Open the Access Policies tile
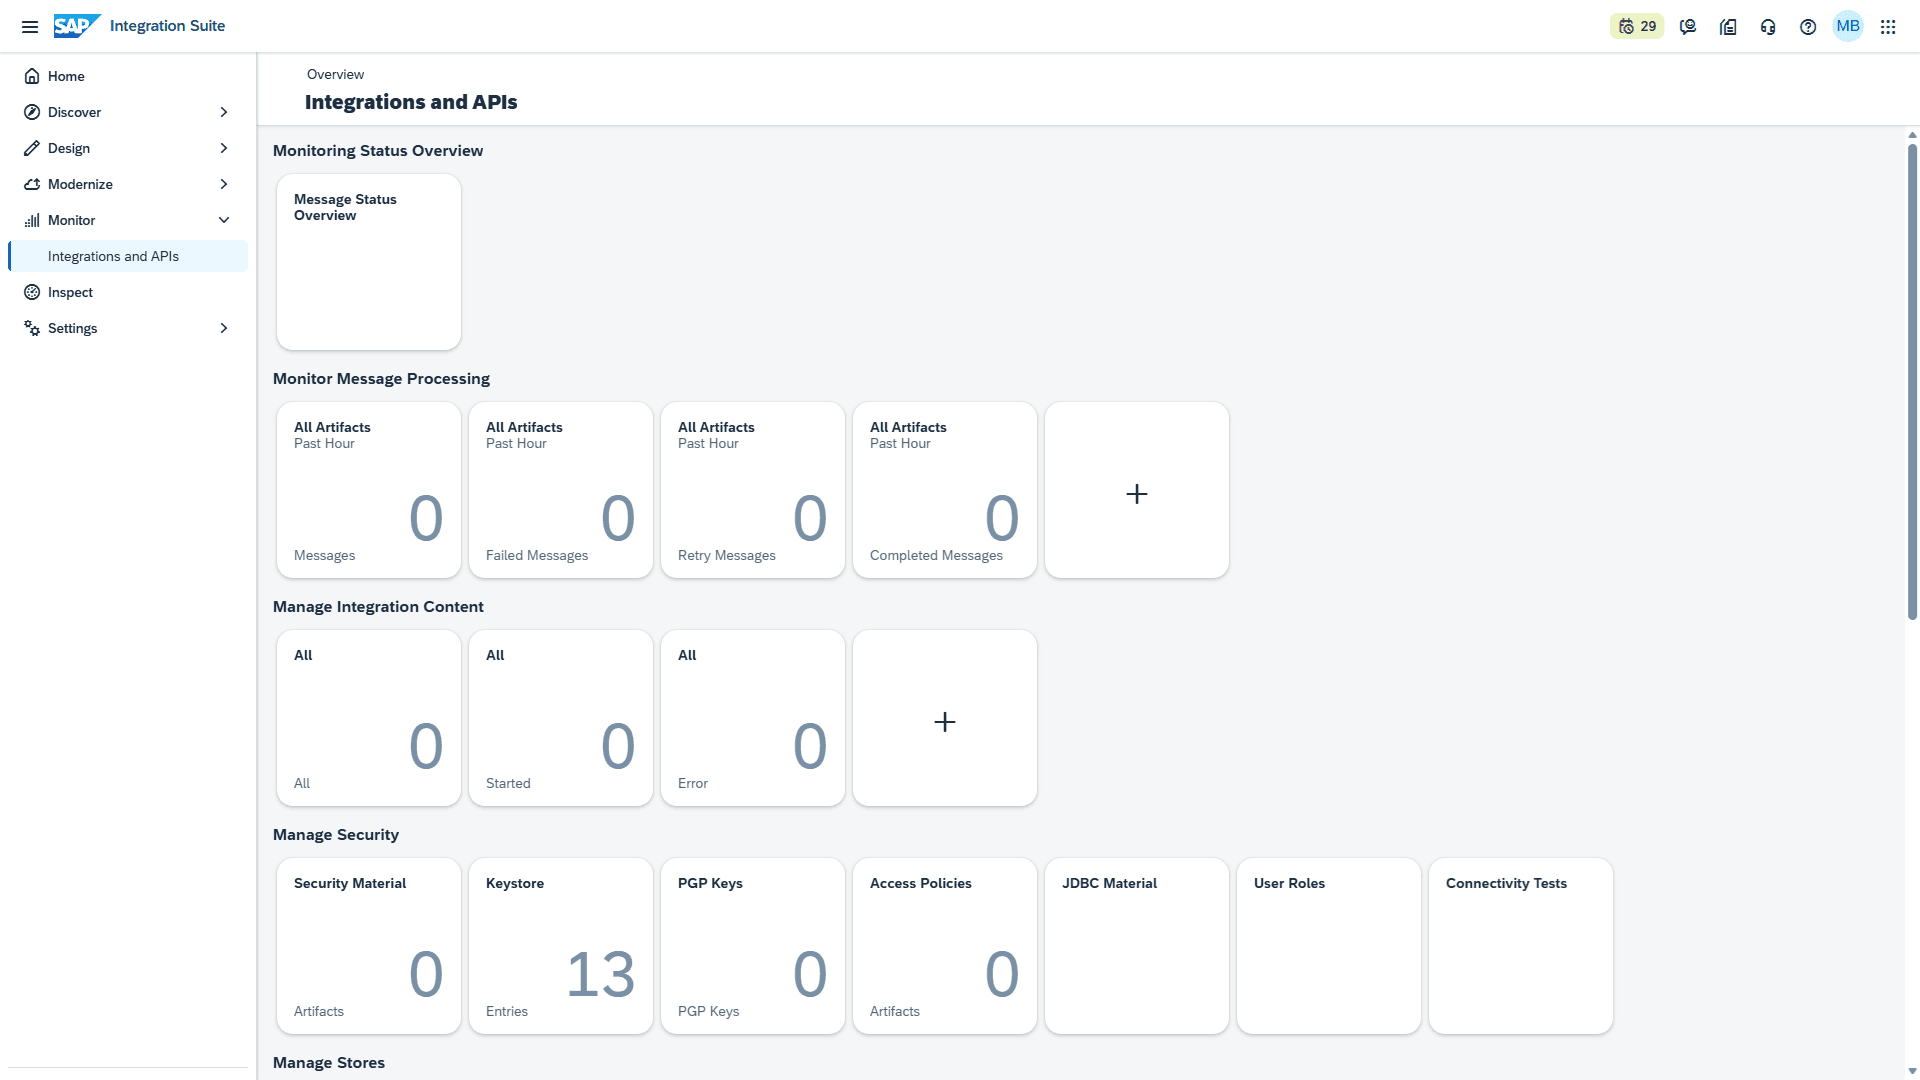 [x=945, y=946]
